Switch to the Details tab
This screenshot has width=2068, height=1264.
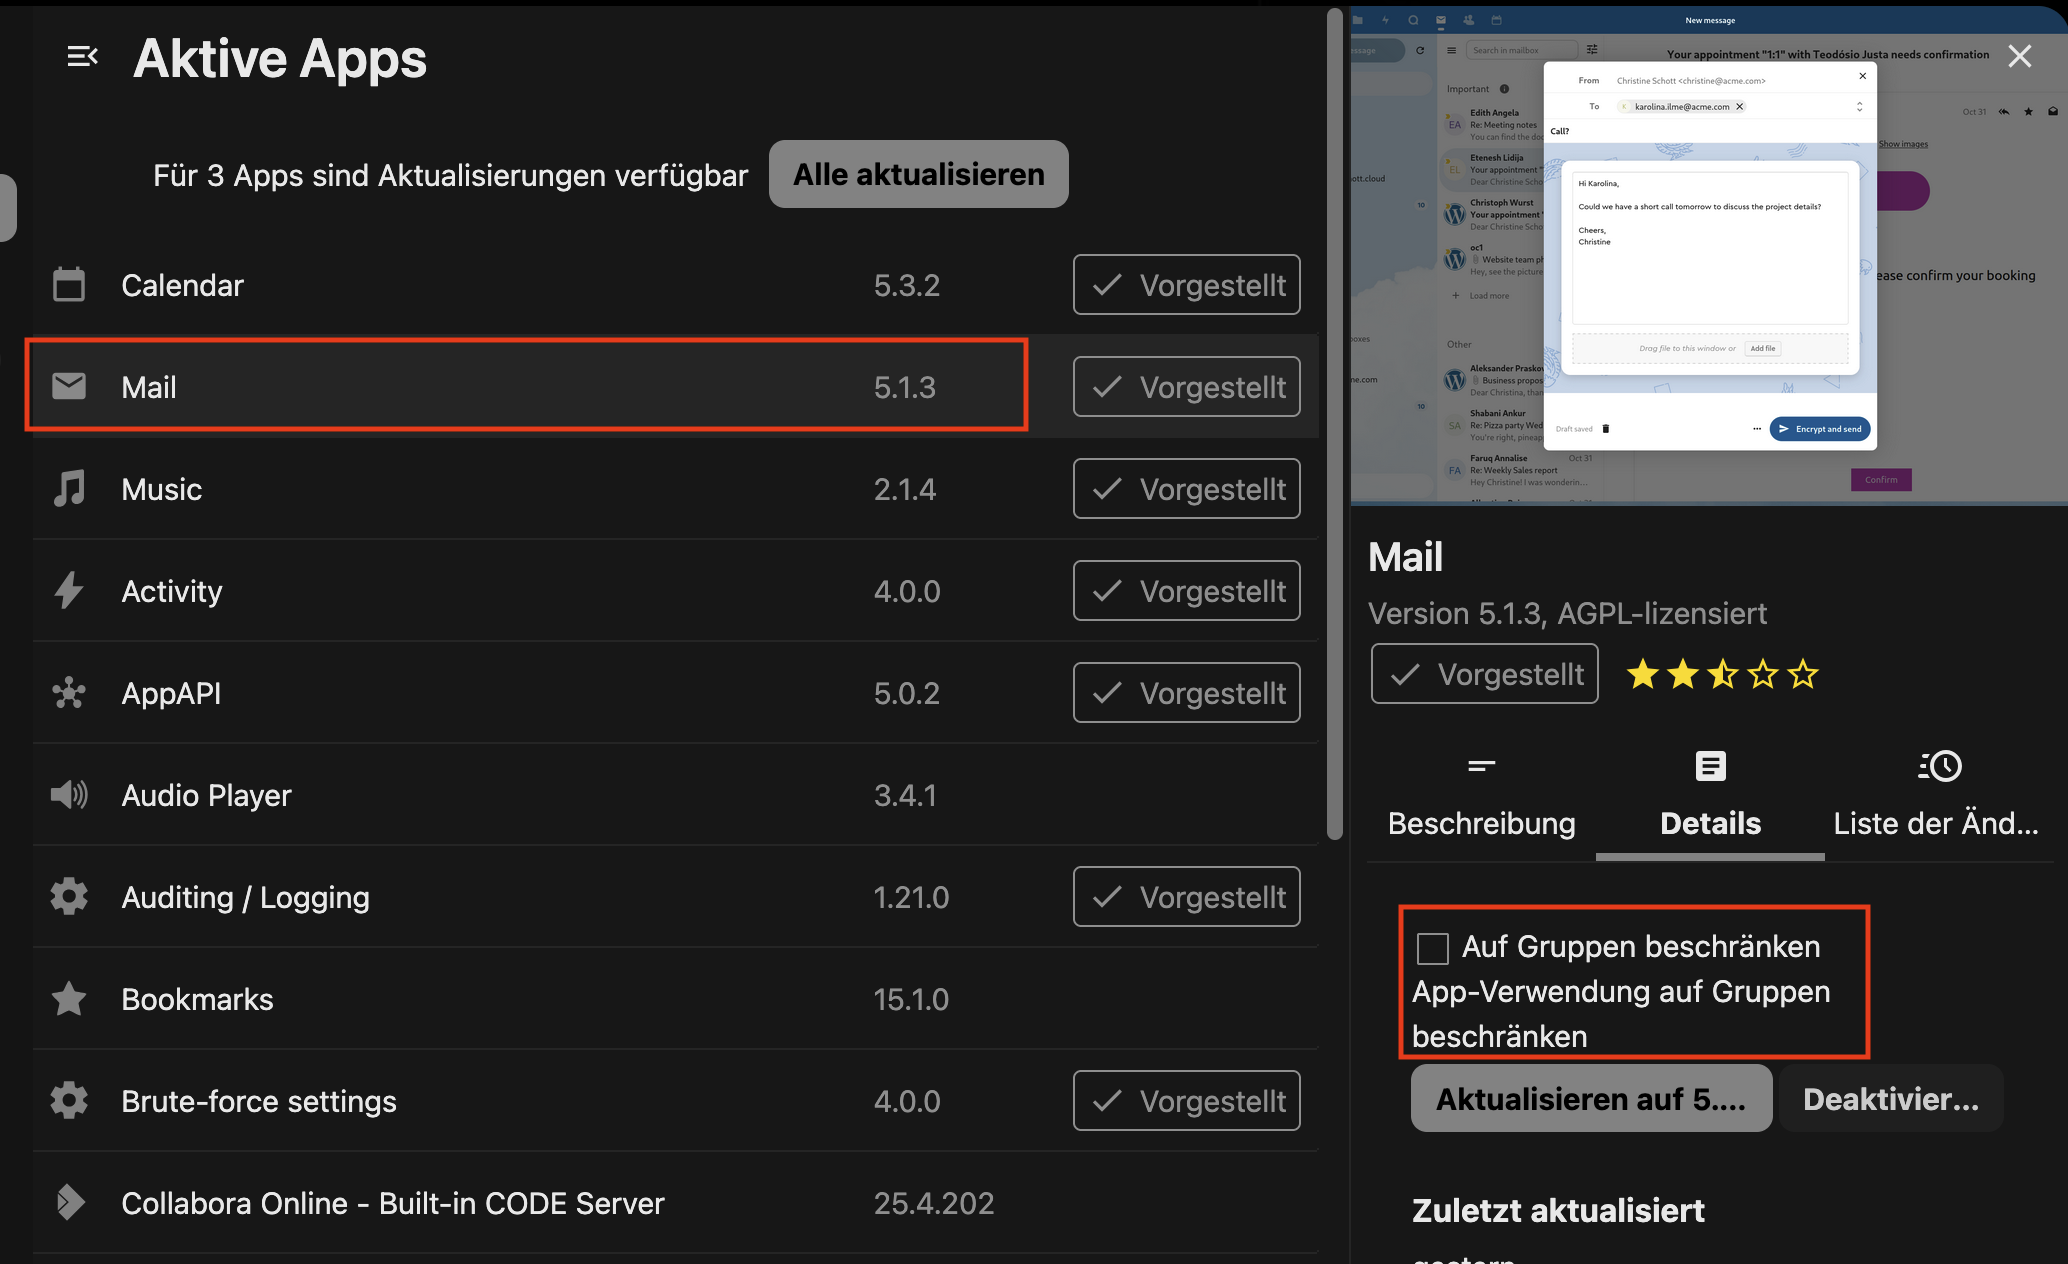click(1711, 796)
